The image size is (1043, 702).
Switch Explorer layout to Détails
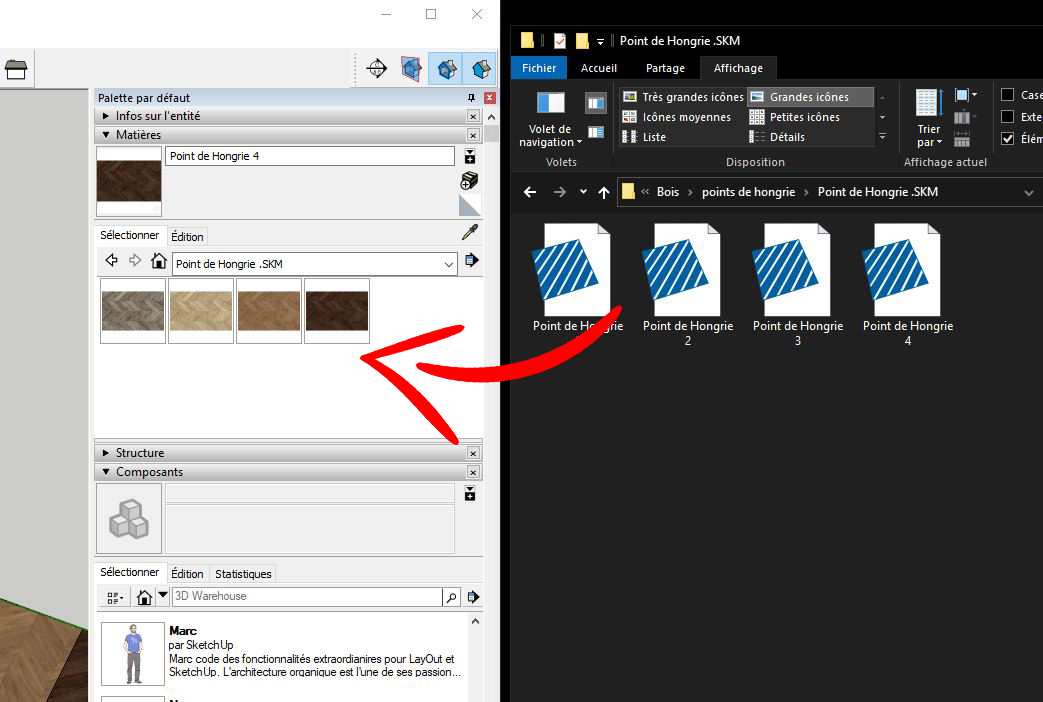pyautogui.click(x=777, y=137)
